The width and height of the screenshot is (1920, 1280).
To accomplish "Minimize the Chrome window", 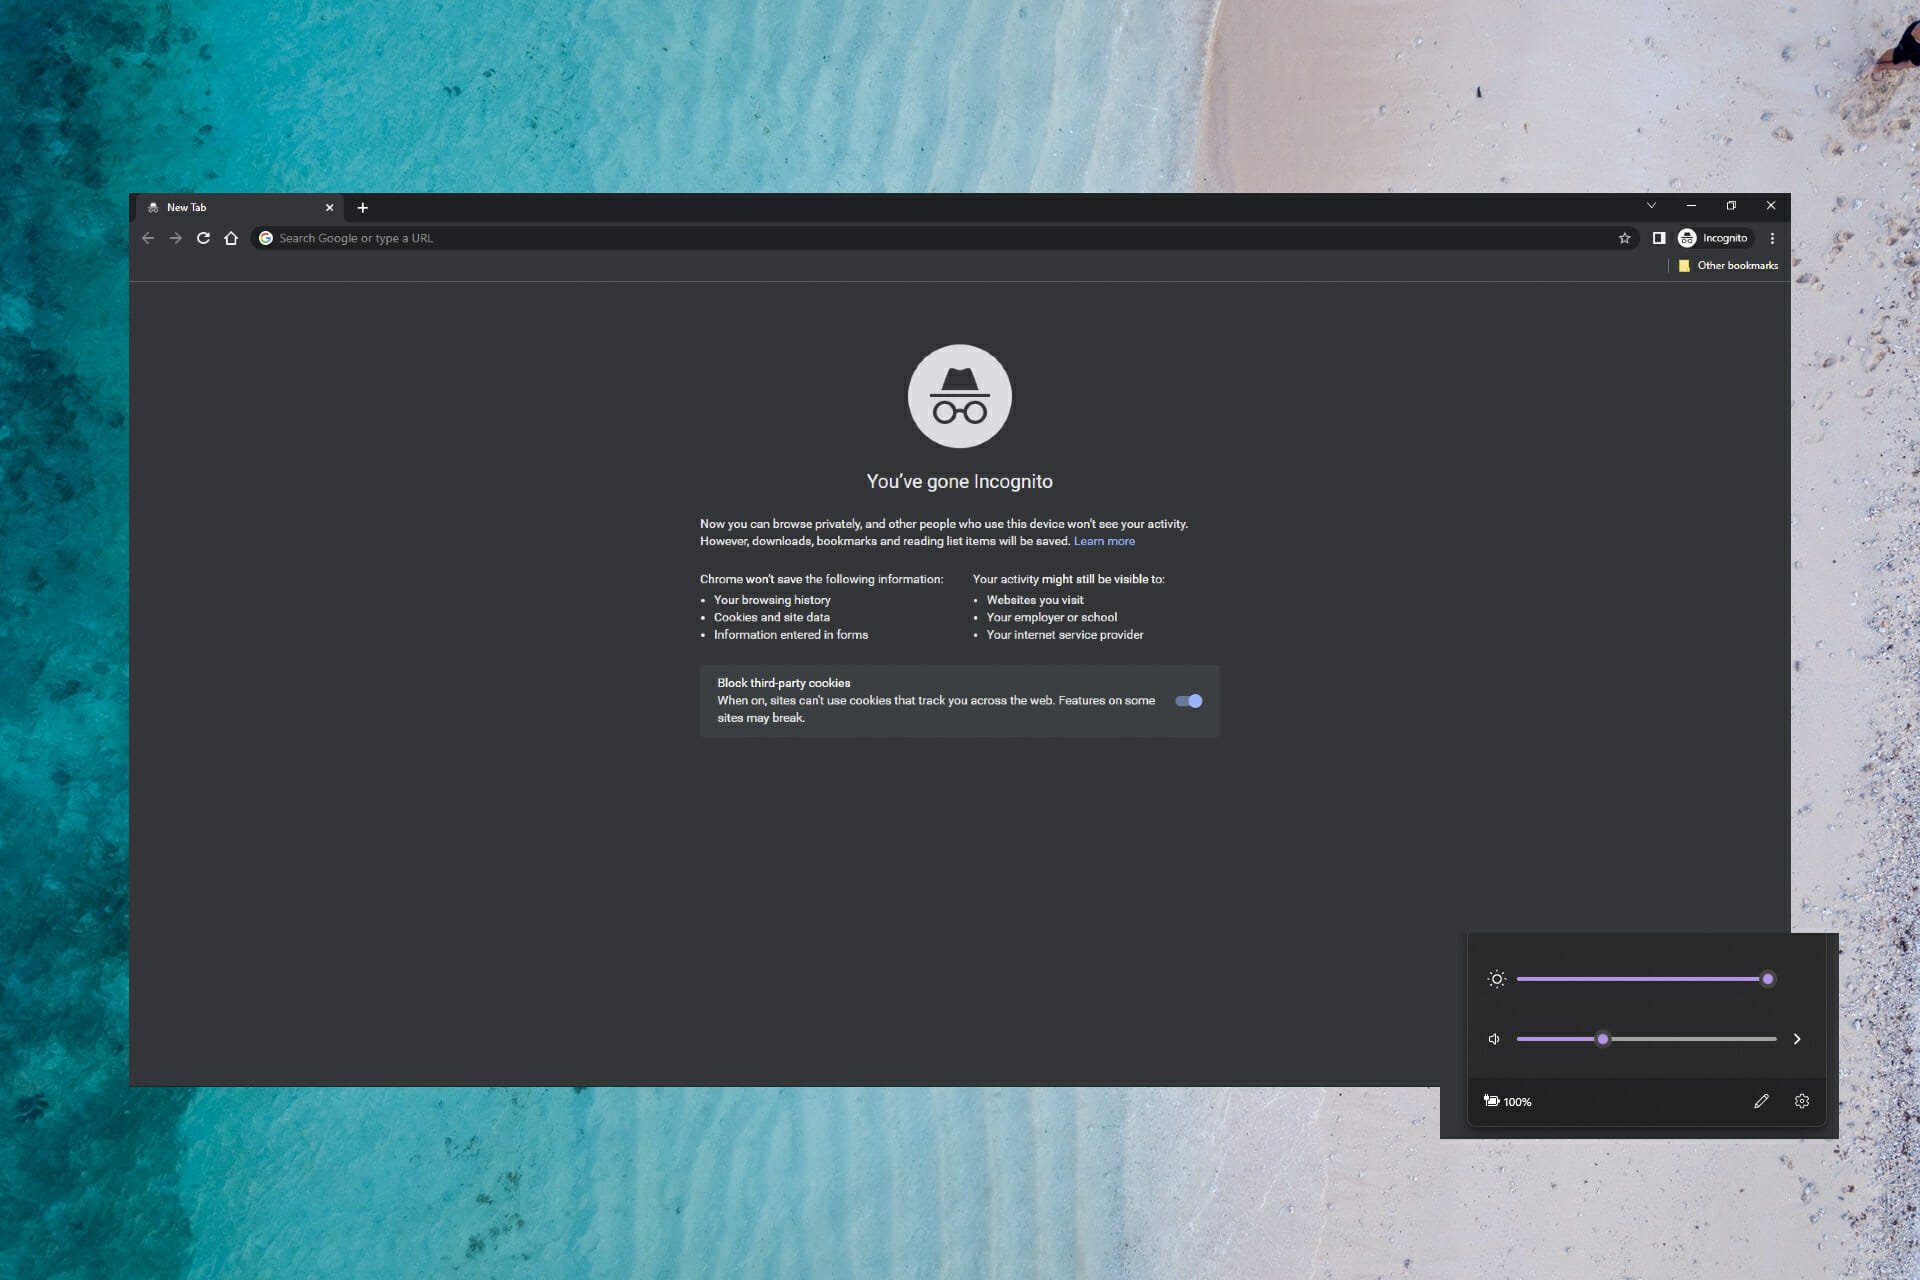I will point(1691,205).
